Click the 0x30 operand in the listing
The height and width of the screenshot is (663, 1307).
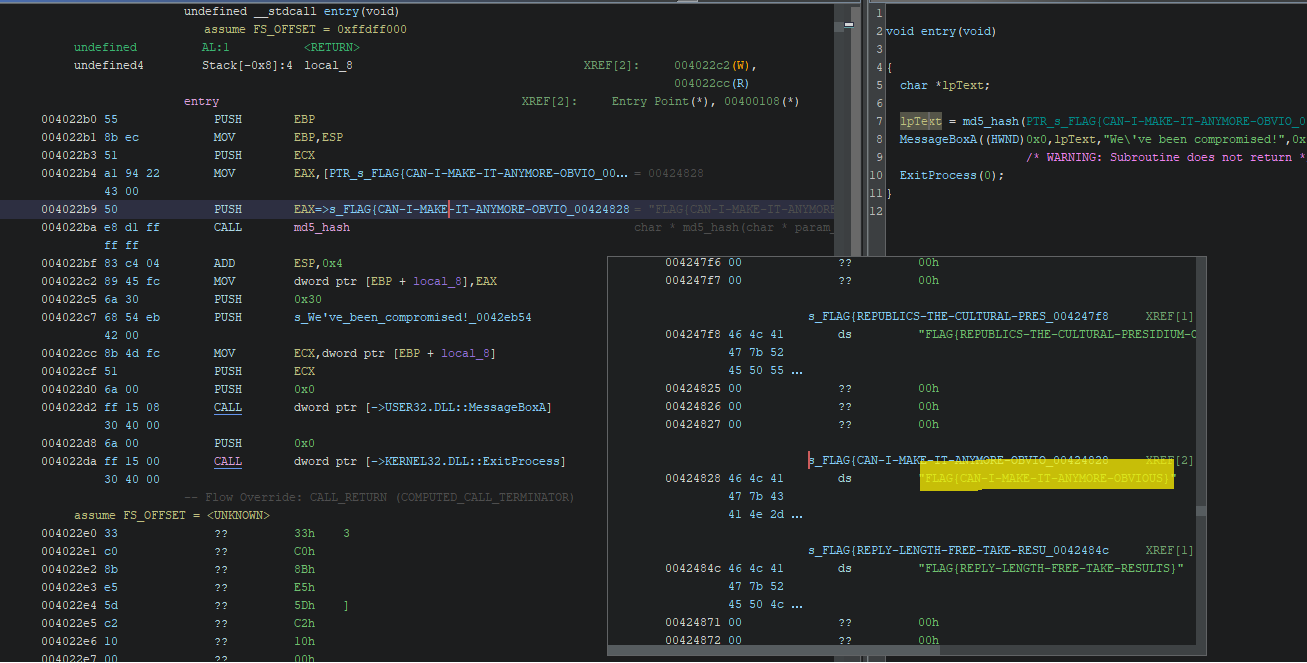pos(308,299)
